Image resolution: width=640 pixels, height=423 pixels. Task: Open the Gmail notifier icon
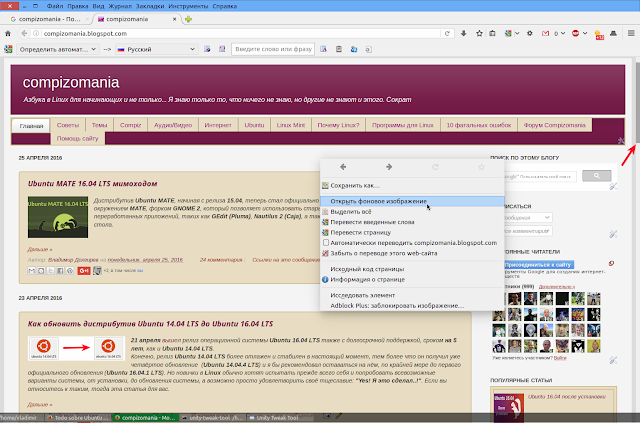click(x=545, y=33)
